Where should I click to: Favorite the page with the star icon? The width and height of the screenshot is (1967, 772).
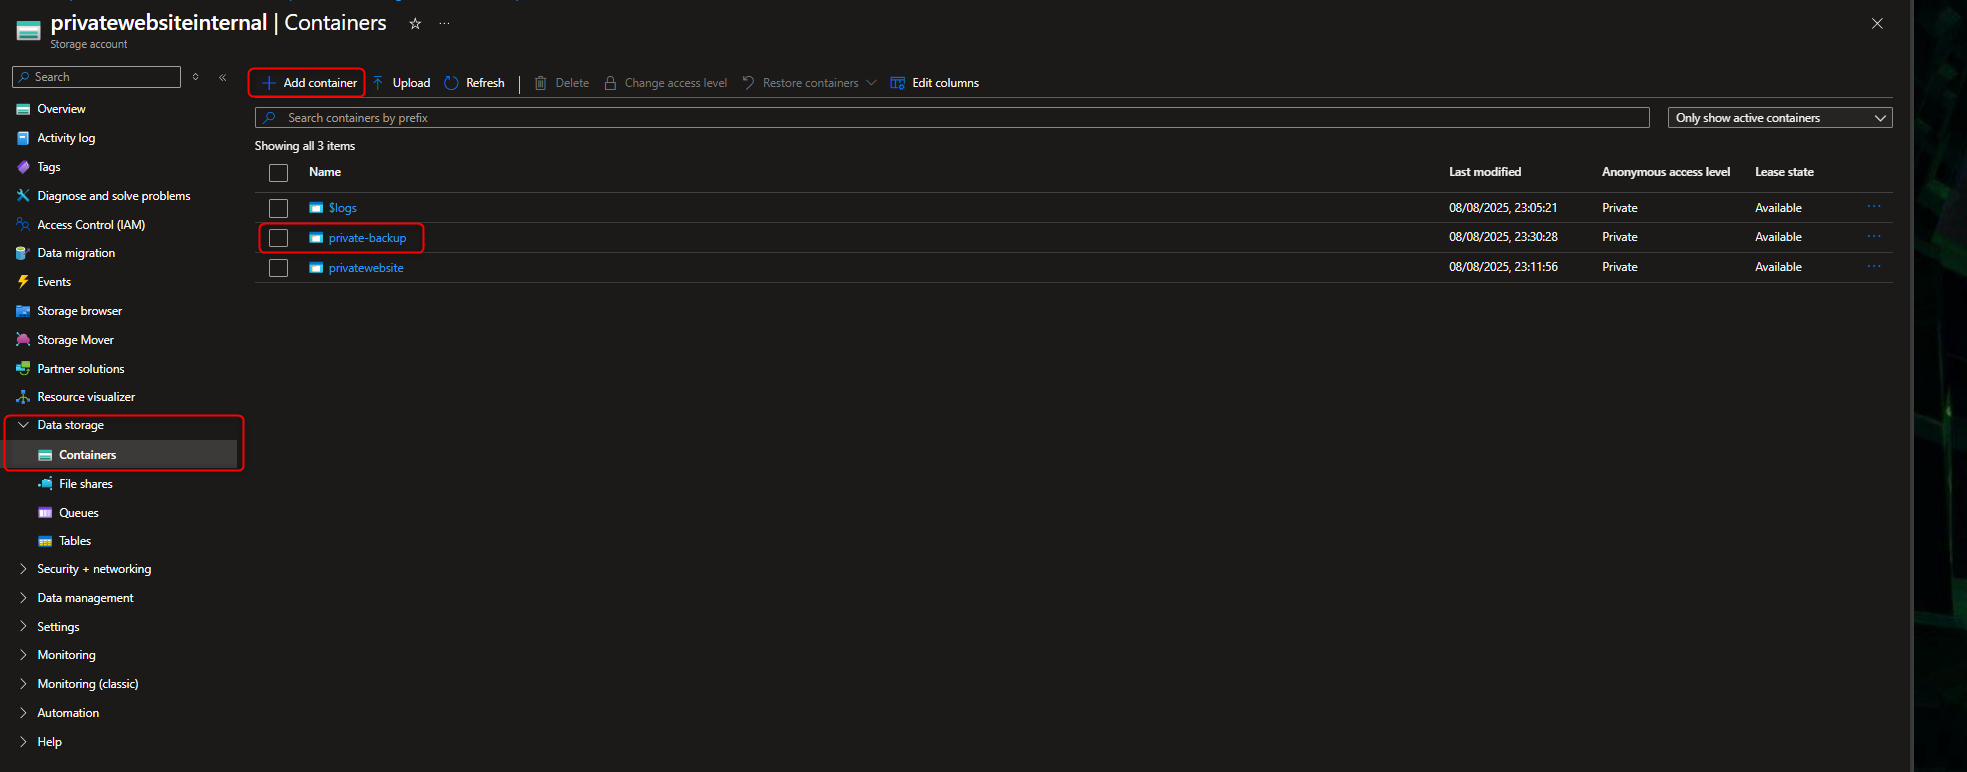pyautogui.click(x=415, y=23)
